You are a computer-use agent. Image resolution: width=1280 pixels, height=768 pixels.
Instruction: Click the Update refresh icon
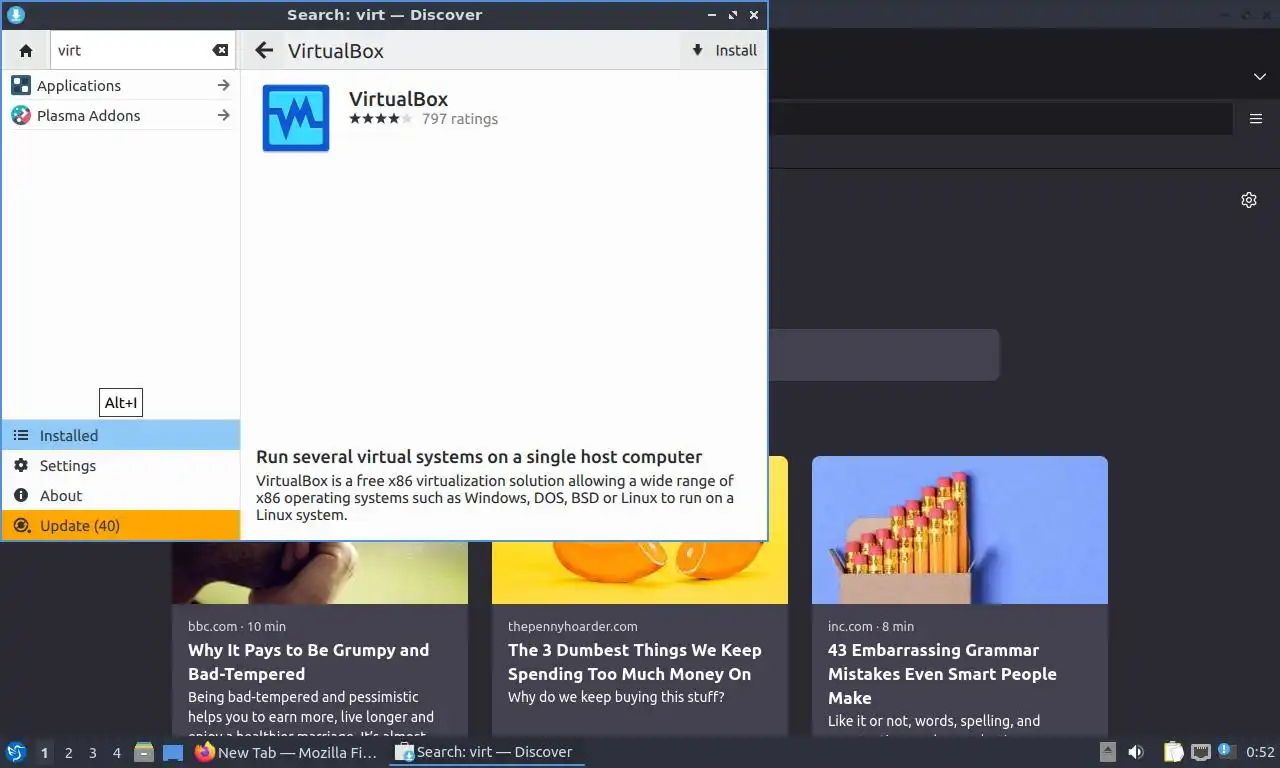(21, 525)
